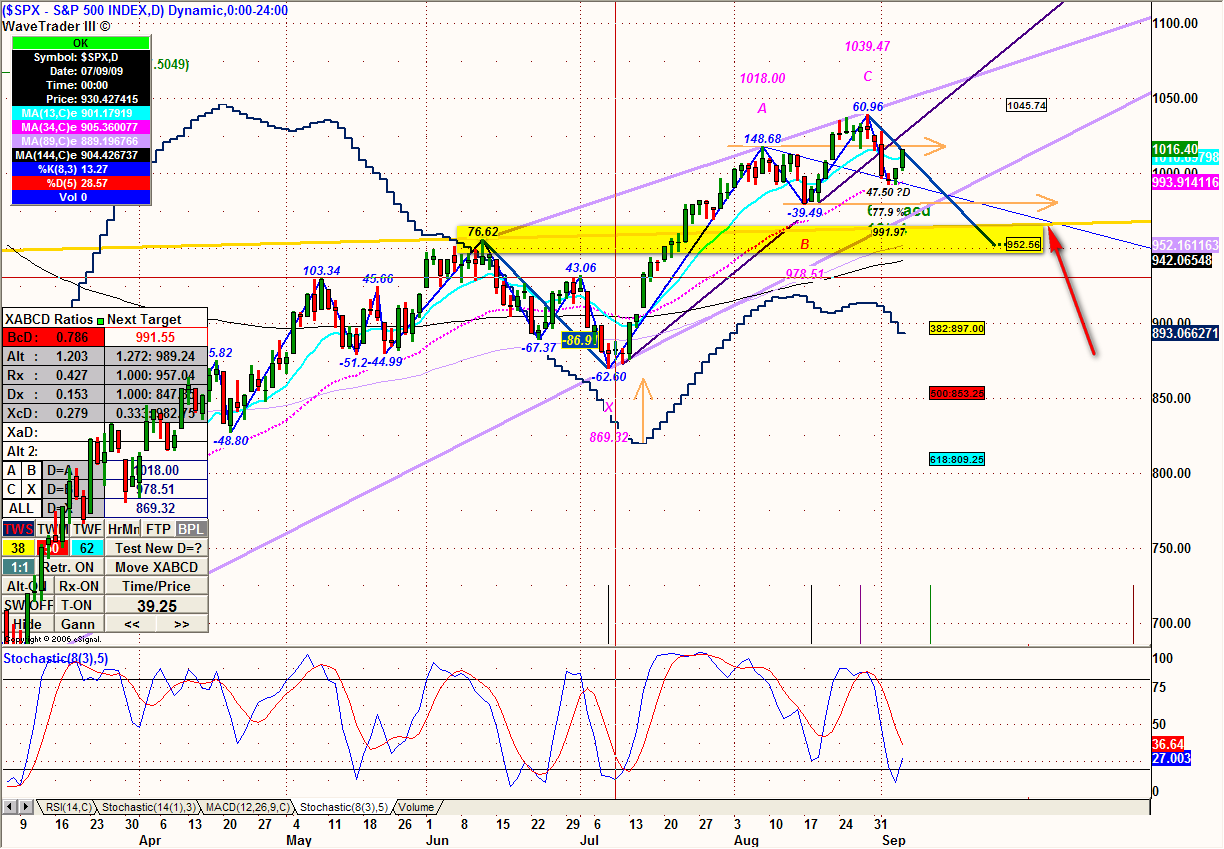Click the Move XABCD button
The height and width of the screenshot is (849, 1224).
pos(159,567)
